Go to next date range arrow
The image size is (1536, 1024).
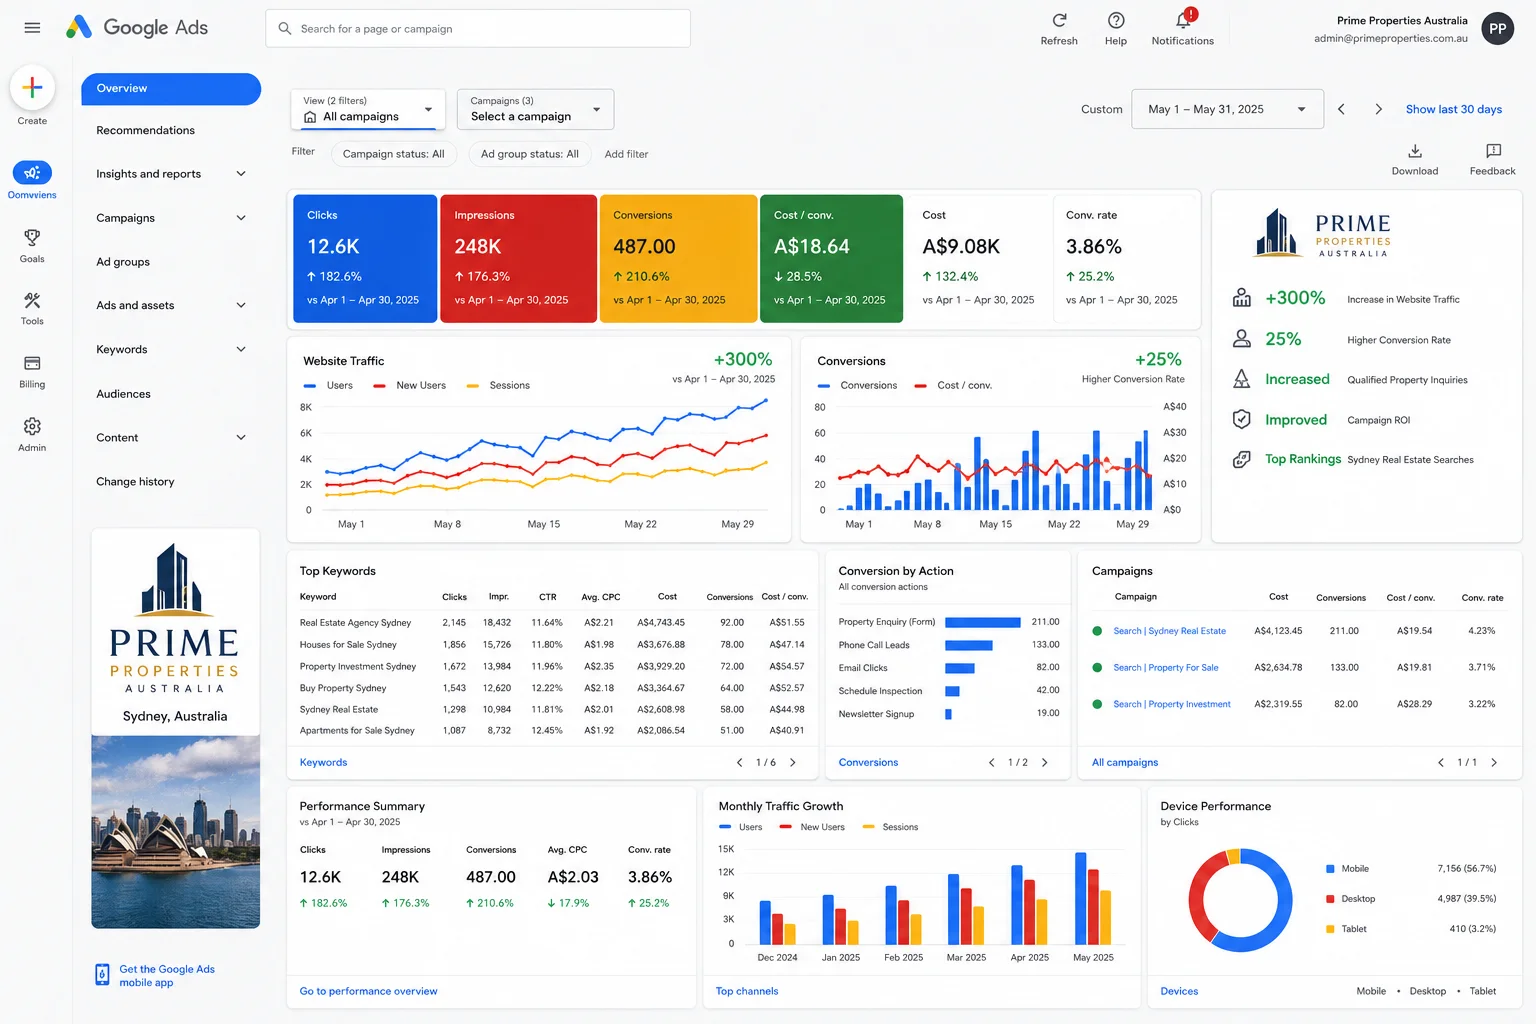point(1378,109)
